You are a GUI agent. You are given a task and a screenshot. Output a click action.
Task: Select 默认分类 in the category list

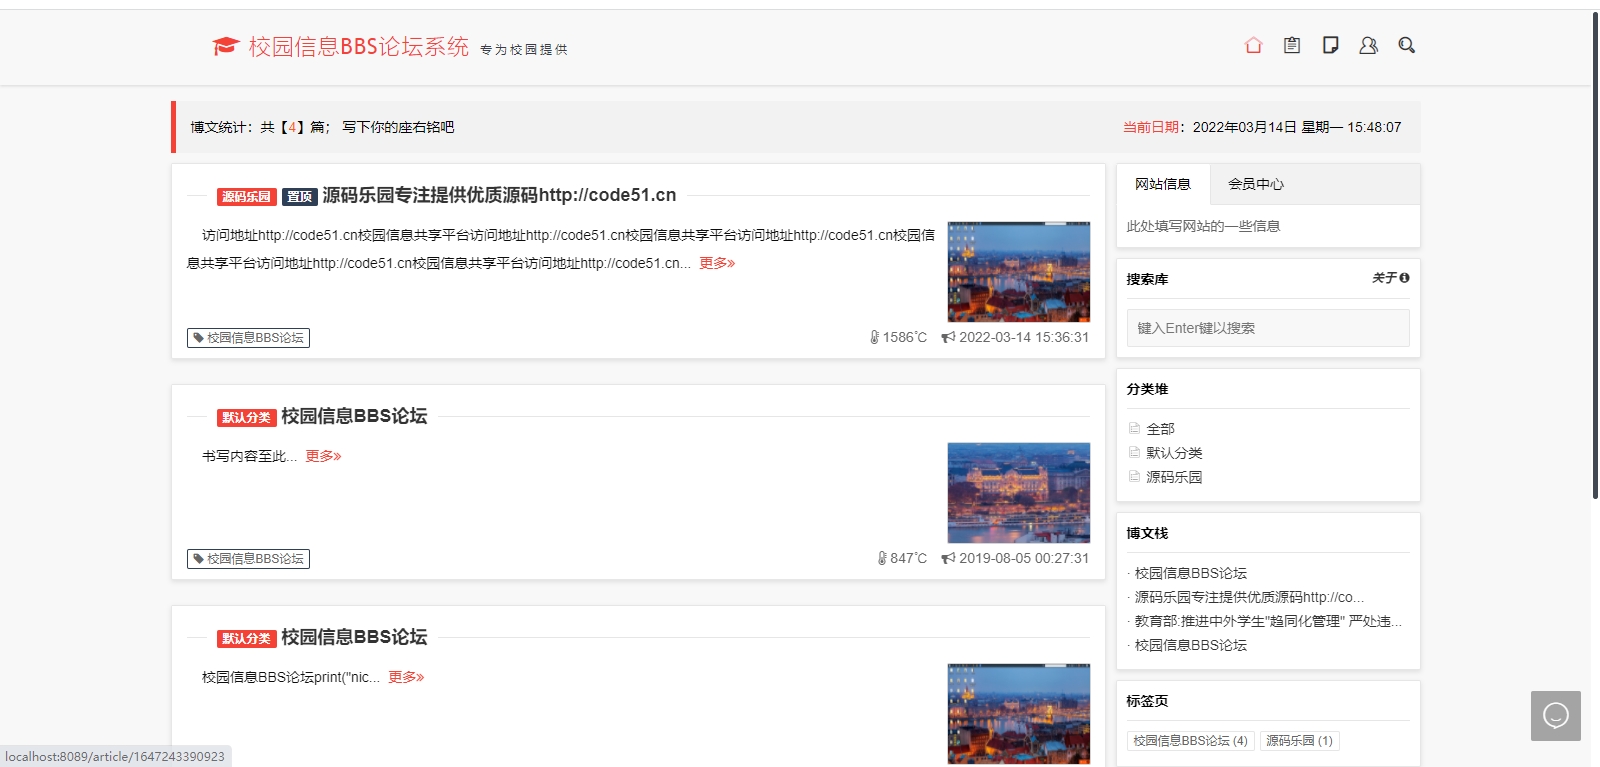(x=1174, y=453)
